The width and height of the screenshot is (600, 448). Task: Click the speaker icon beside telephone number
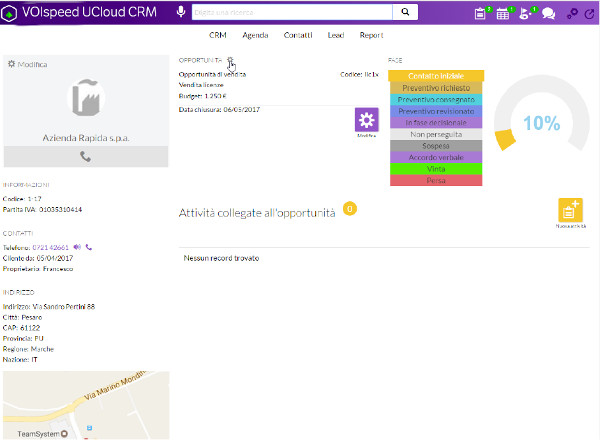pyautogui.click(x=77, y=247)
